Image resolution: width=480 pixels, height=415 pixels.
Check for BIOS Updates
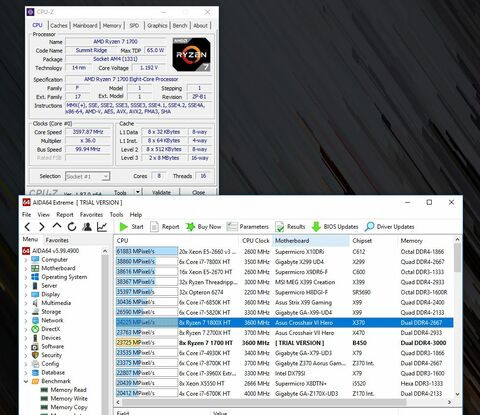[316, 227]
